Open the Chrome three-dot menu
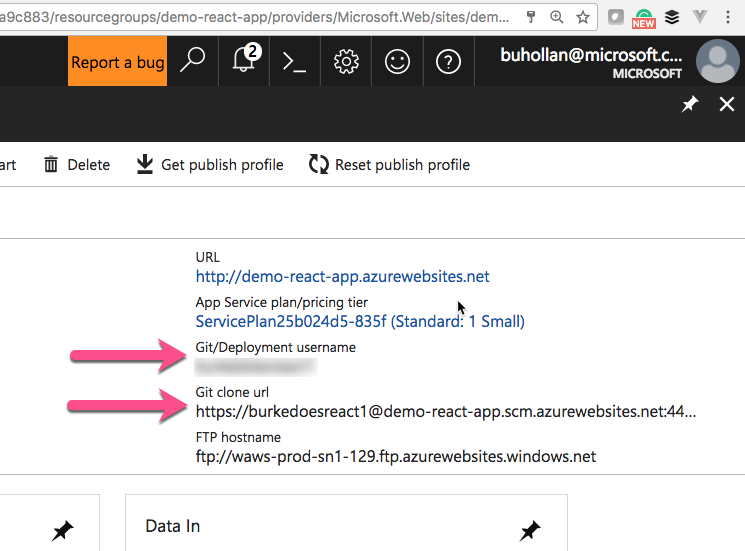 730,17
